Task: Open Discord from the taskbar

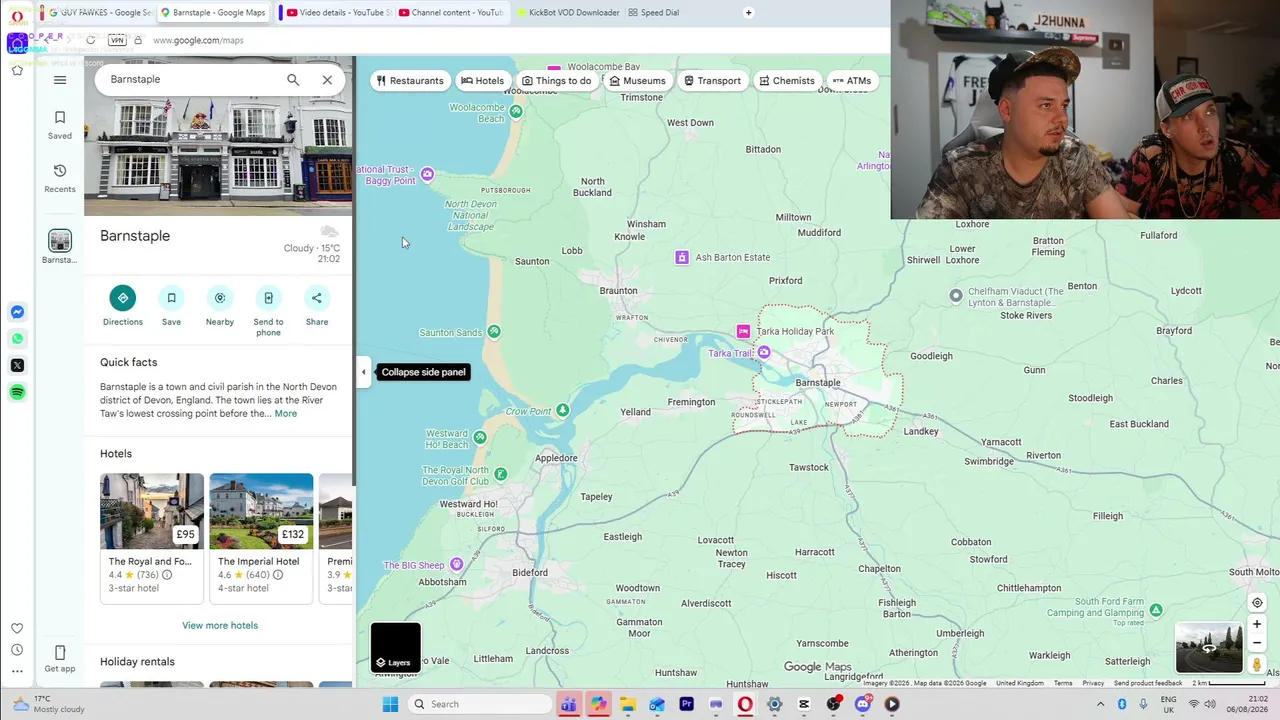Action: pyautogui.click(x=863, y=704)
